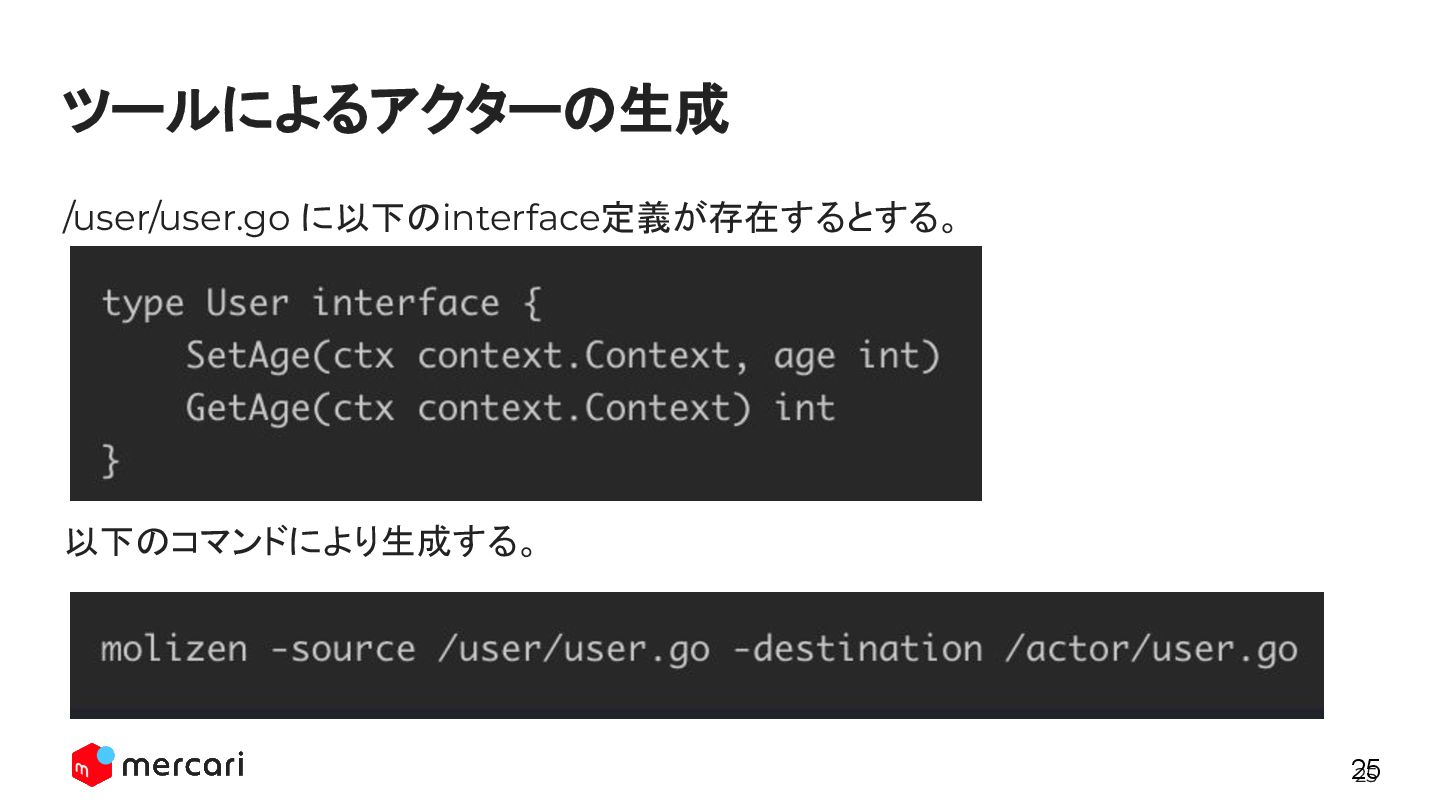
Task: Click the GetAge method name in code
Action: pos(248,409)
